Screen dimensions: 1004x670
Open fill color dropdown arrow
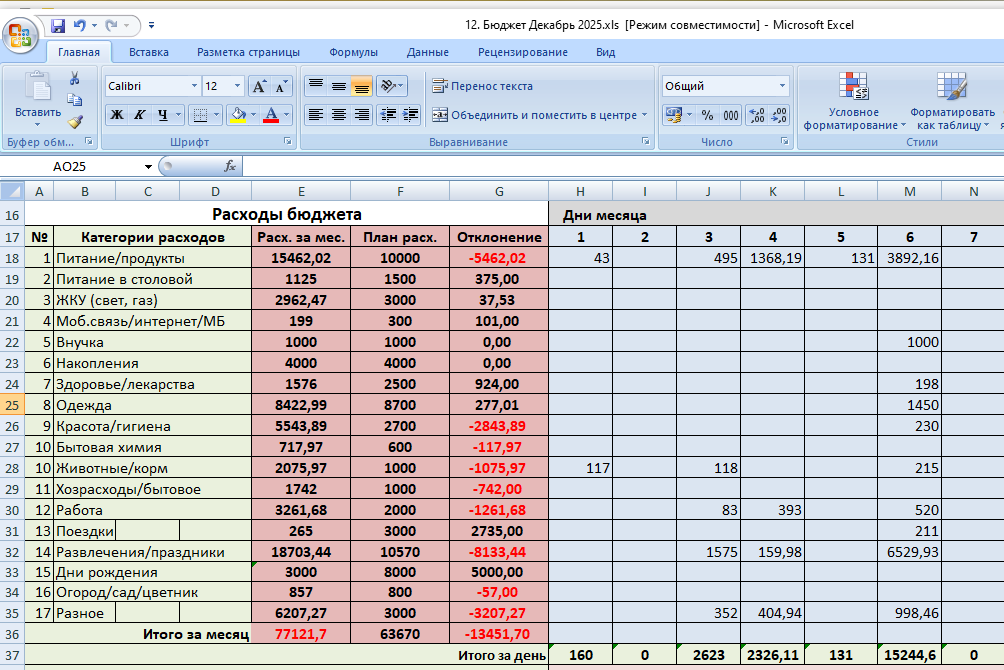[254, 115]
